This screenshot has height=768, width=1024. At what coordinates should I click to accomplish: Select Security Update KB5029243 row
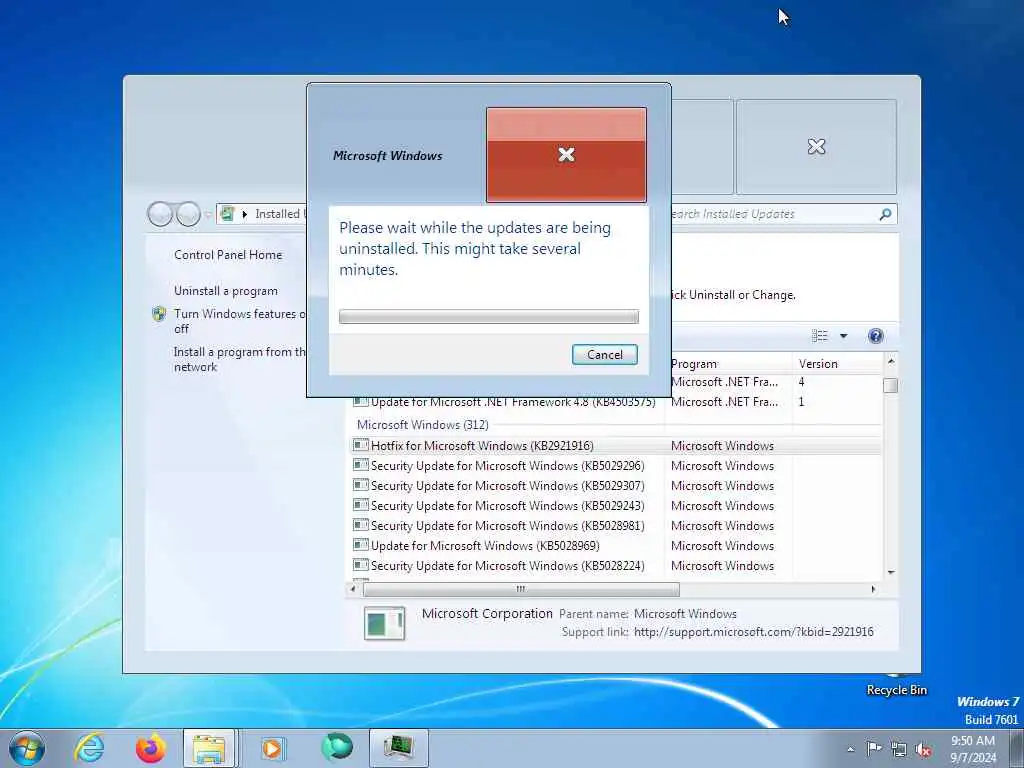click(x=616, y=505)
